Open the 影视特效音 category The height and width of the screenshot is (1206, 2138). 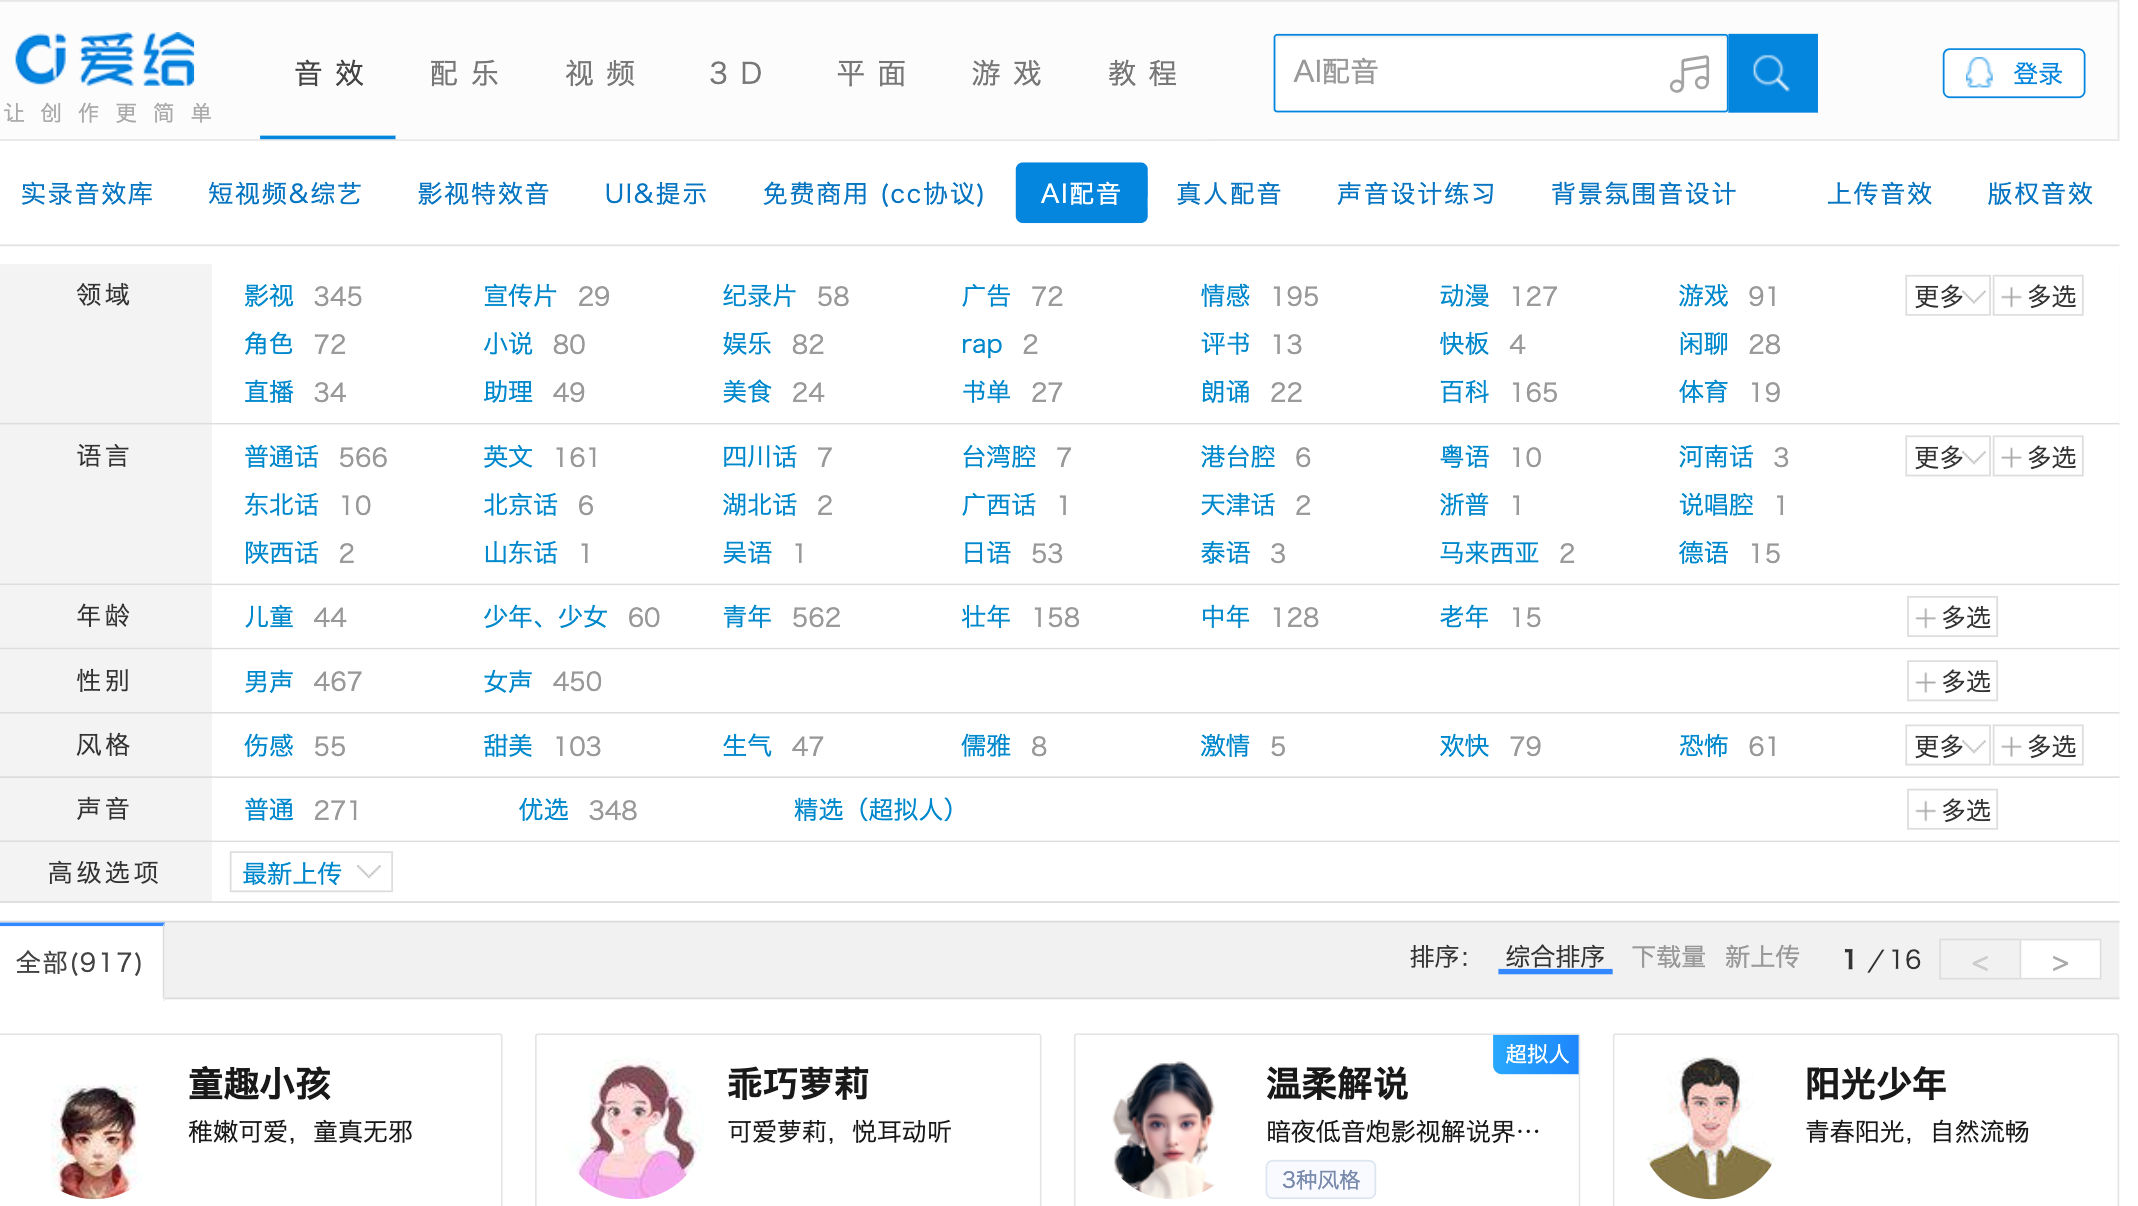coord(484,193)
